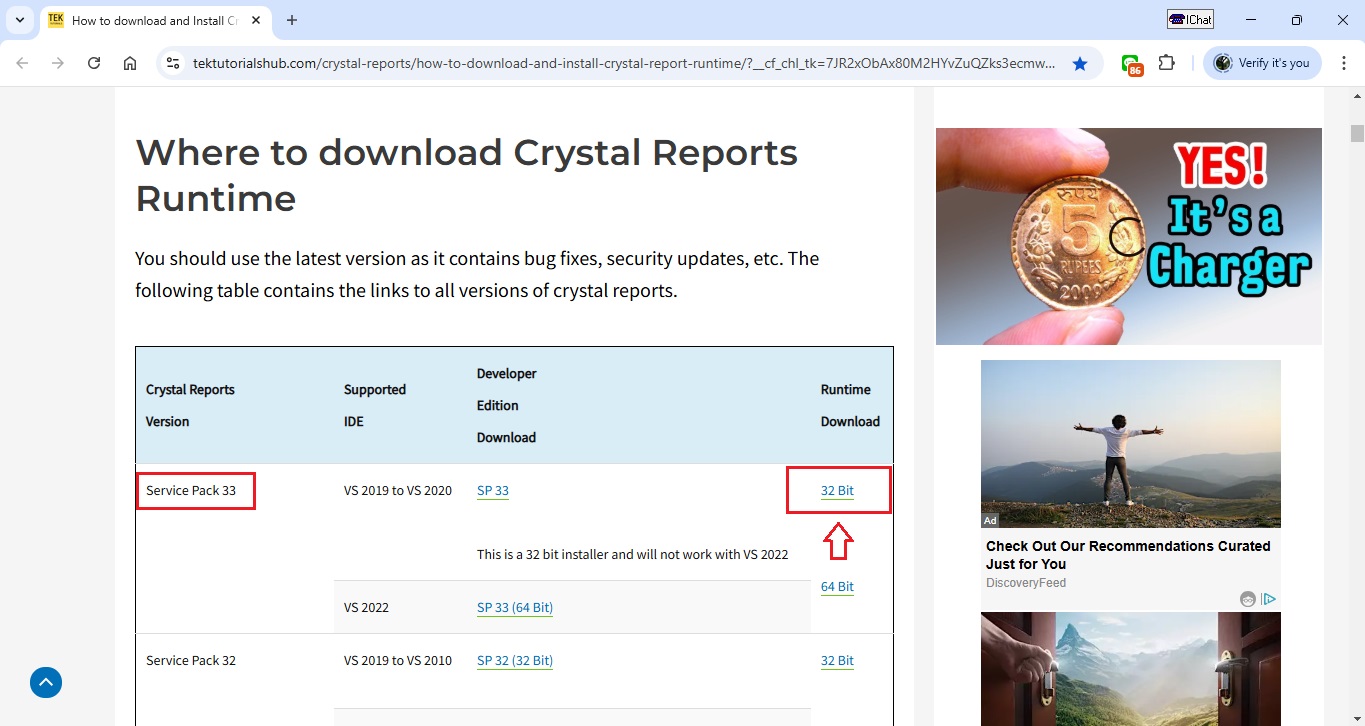Reload the current page
This screenshot has width=1365, height=726.
pos(94,63)
